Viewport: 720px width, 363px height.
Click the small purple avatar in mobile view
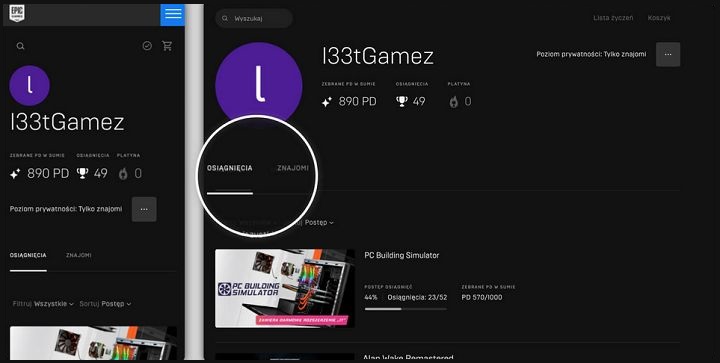(29, 85)
